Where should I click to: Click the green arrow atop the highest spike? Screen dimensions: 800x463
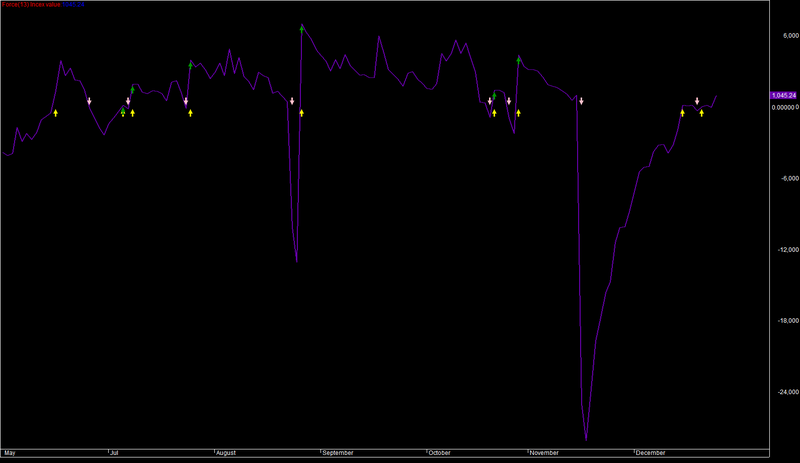[x=302, y=30]
